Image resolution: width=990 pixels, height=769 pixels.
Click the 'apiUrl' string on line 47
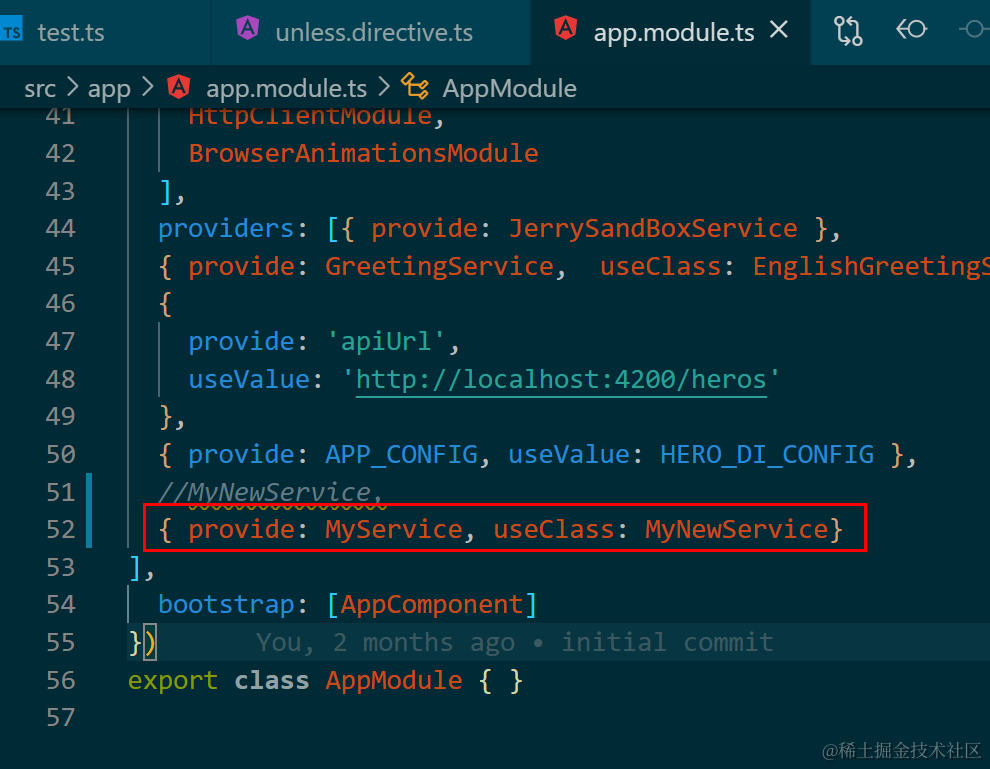click(x=386, y=342)
